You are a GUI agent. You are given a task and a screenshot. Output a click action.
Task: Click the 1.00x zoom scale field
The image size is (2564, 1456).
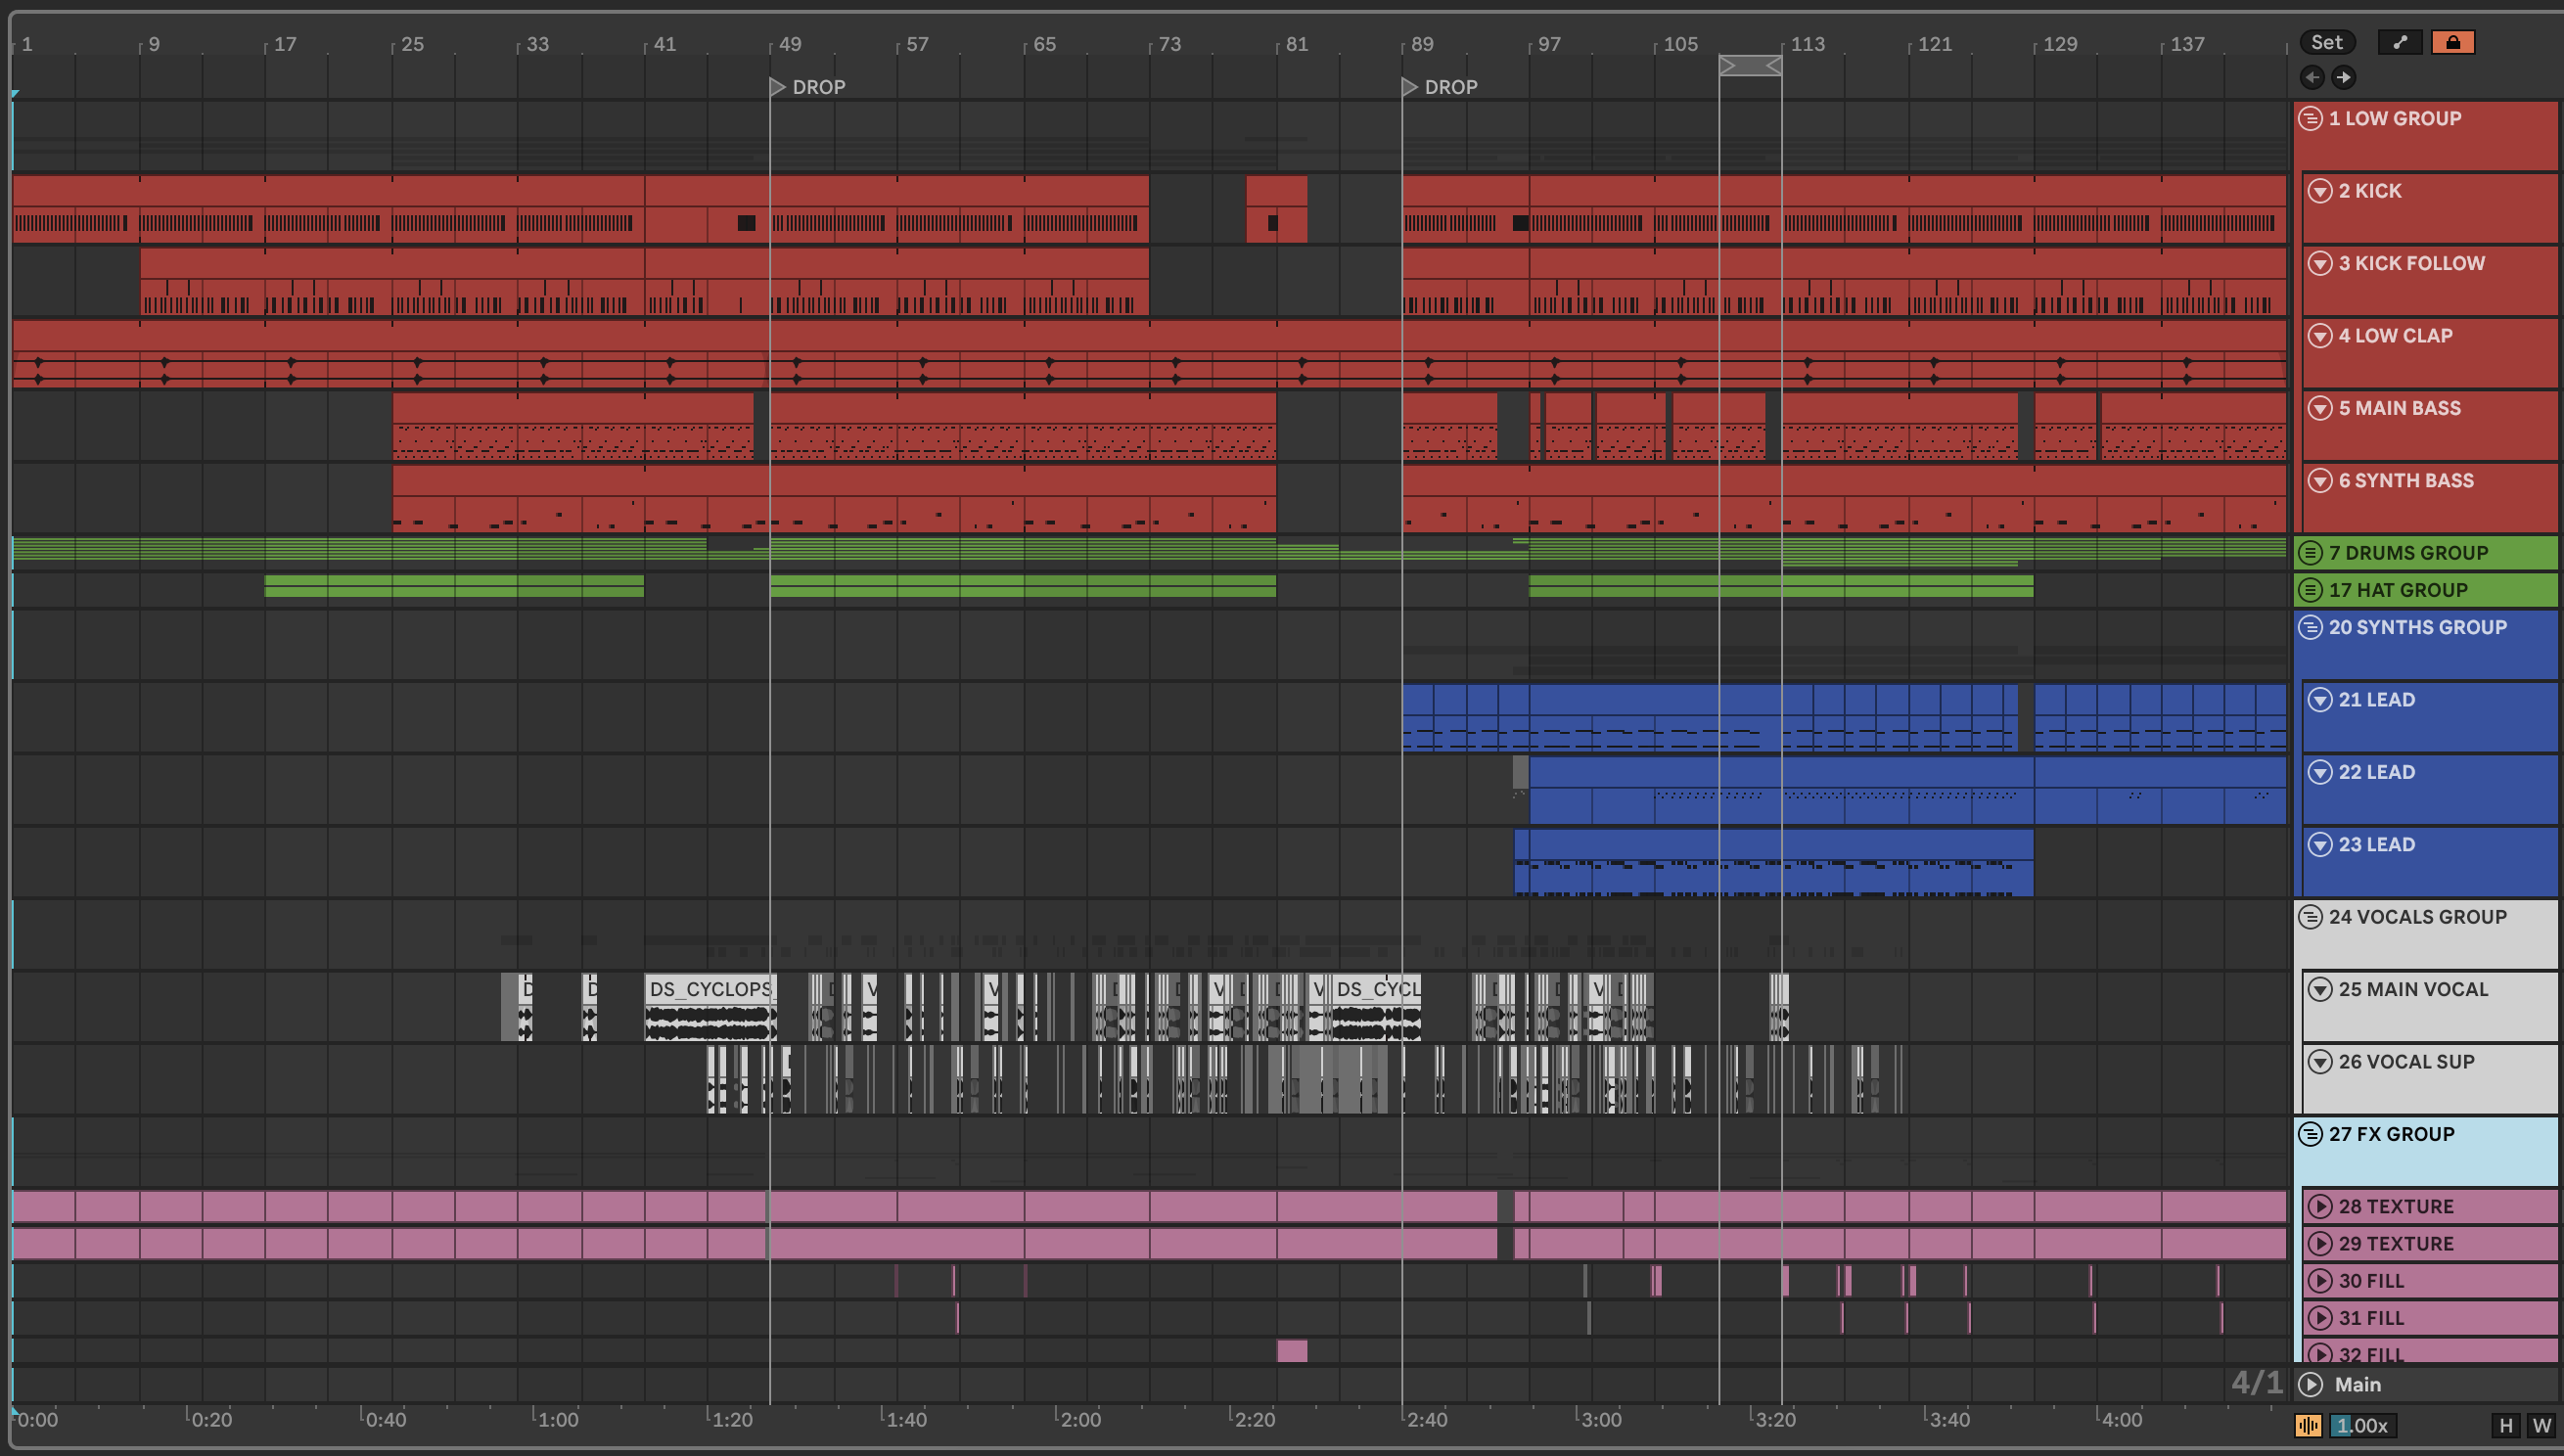click(x=2361, y=1425)
